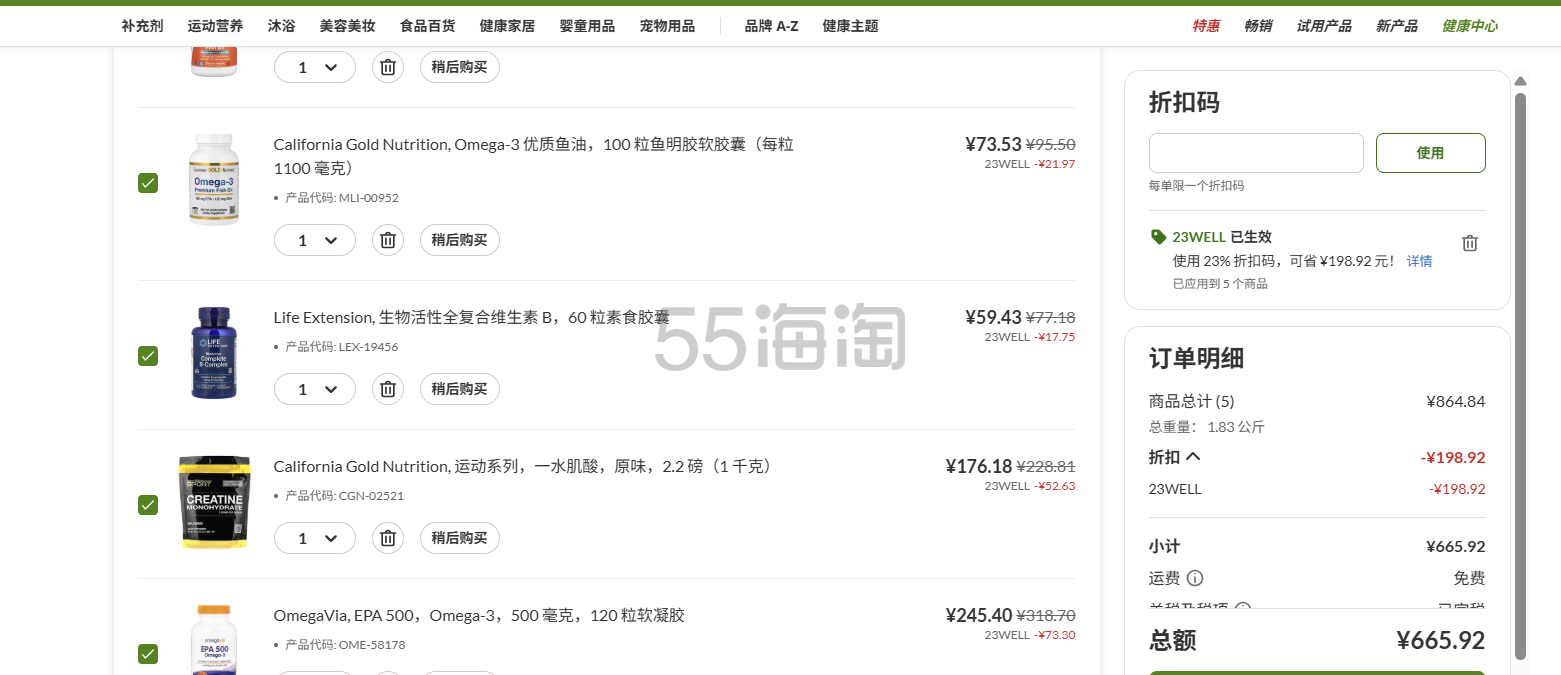Toggle the Creatine Monohydrate item checkbox
The image size is (1561, 675).
148,505
